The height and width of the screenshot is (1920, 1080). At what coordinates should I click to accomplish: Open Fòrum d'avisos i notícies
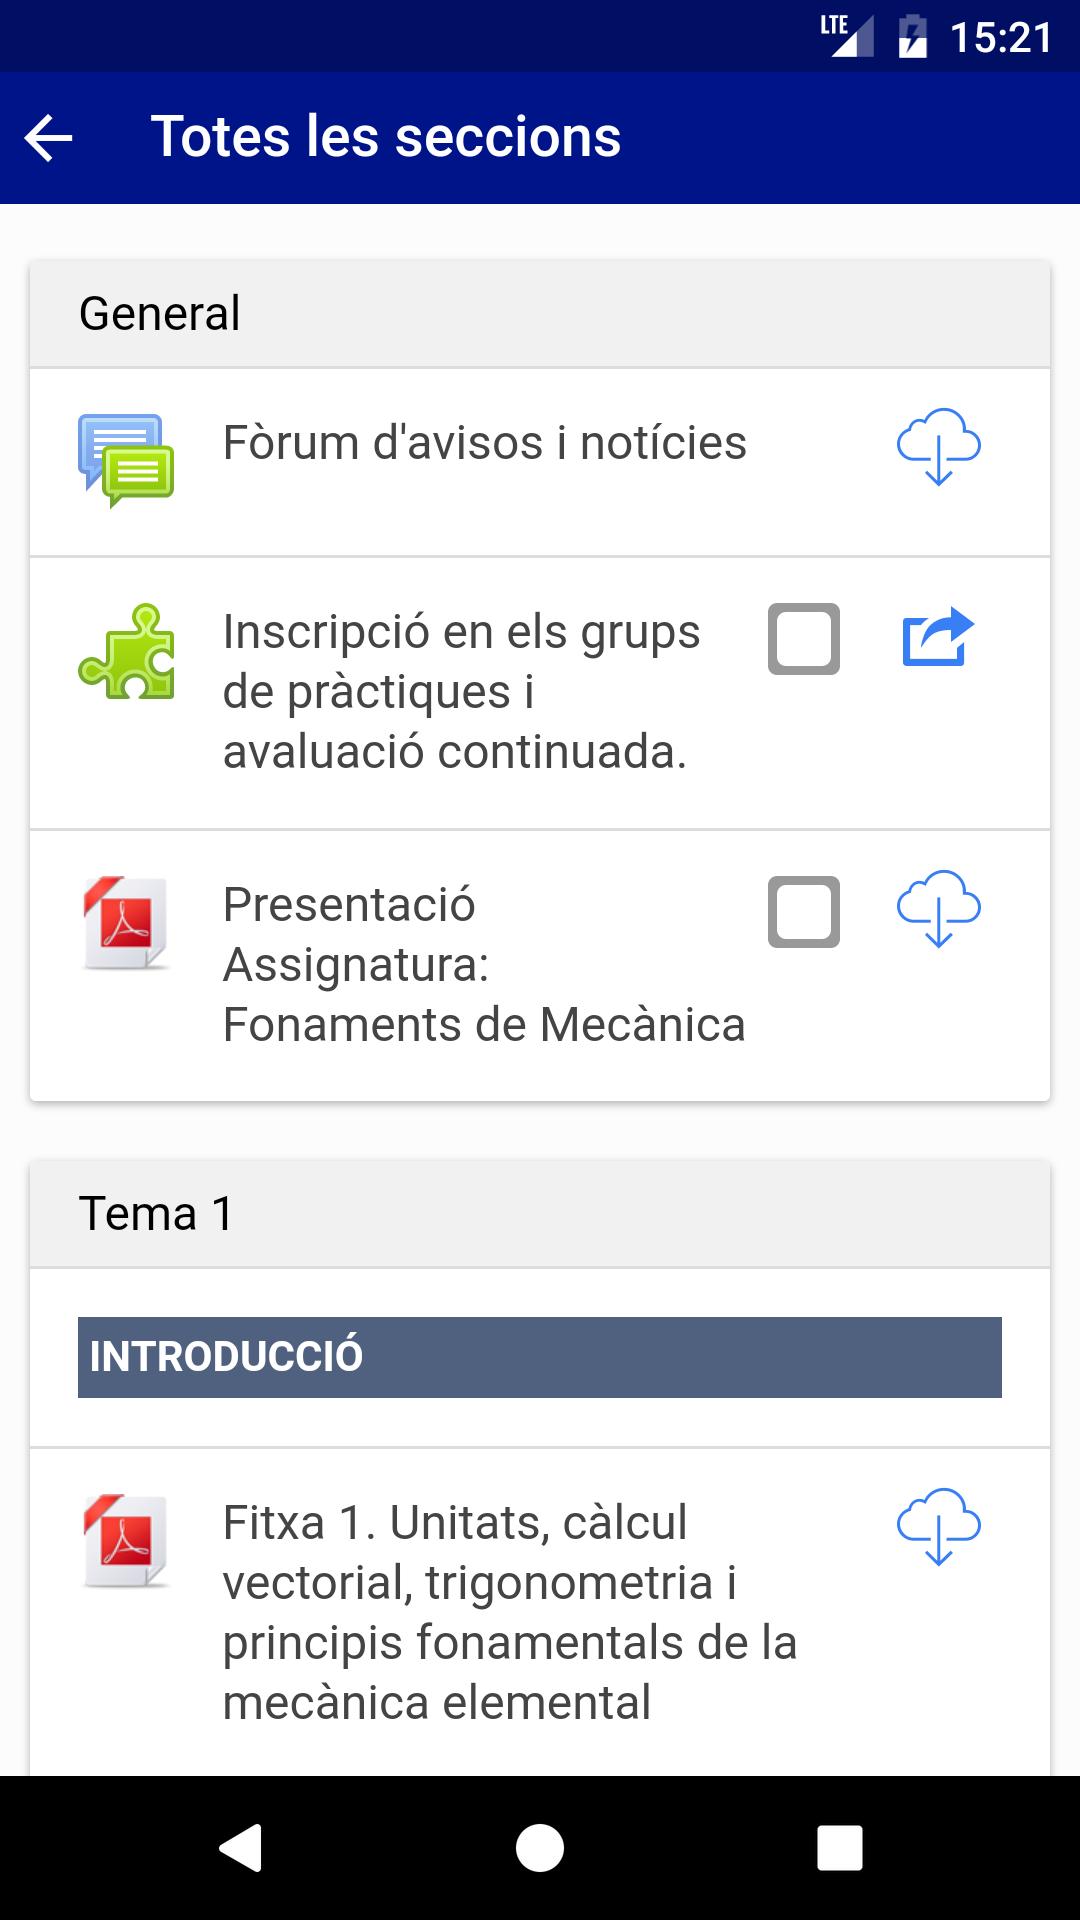(484, 443)
